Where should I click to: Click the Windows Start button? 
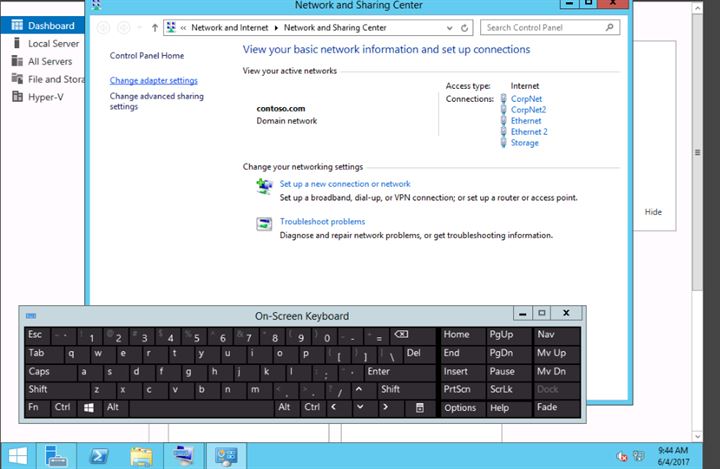17,455
